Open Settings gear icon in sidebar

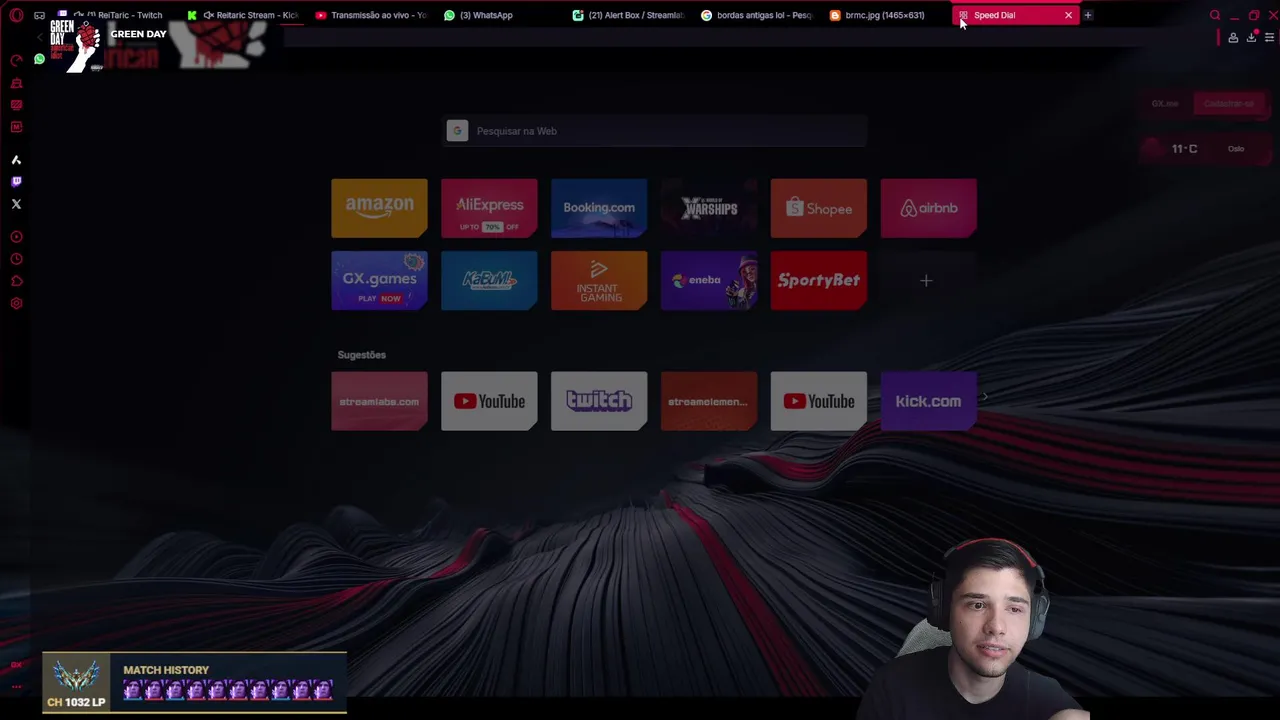16,303
